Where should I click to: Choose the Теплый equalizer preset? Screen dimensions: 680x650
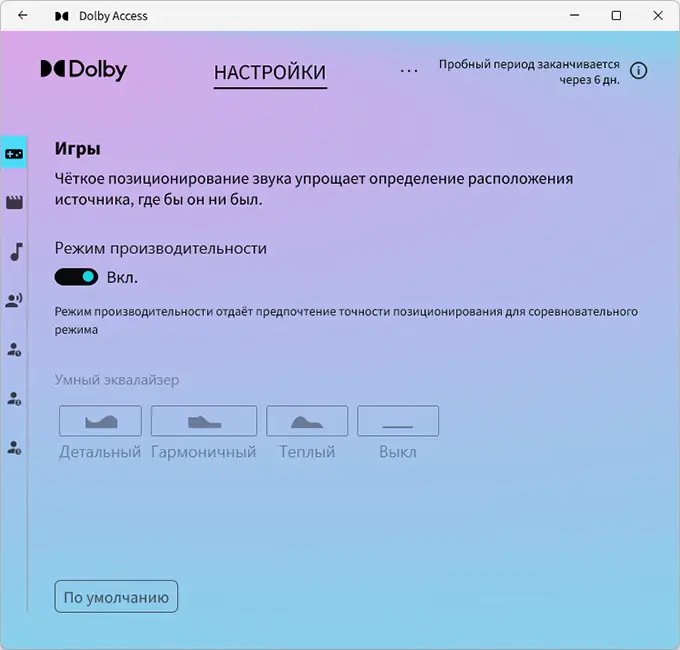click(307, 421)
